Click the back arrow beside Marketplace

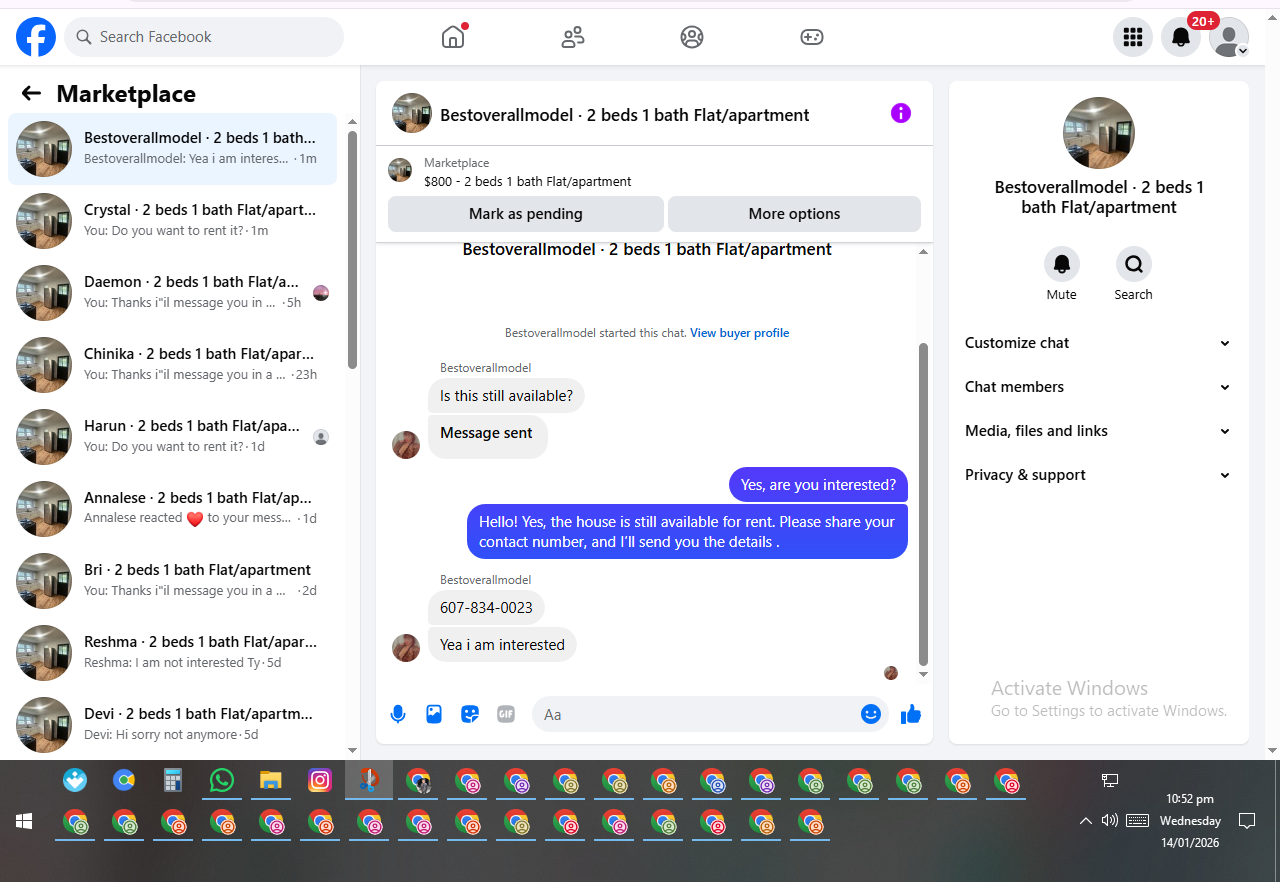31,93
